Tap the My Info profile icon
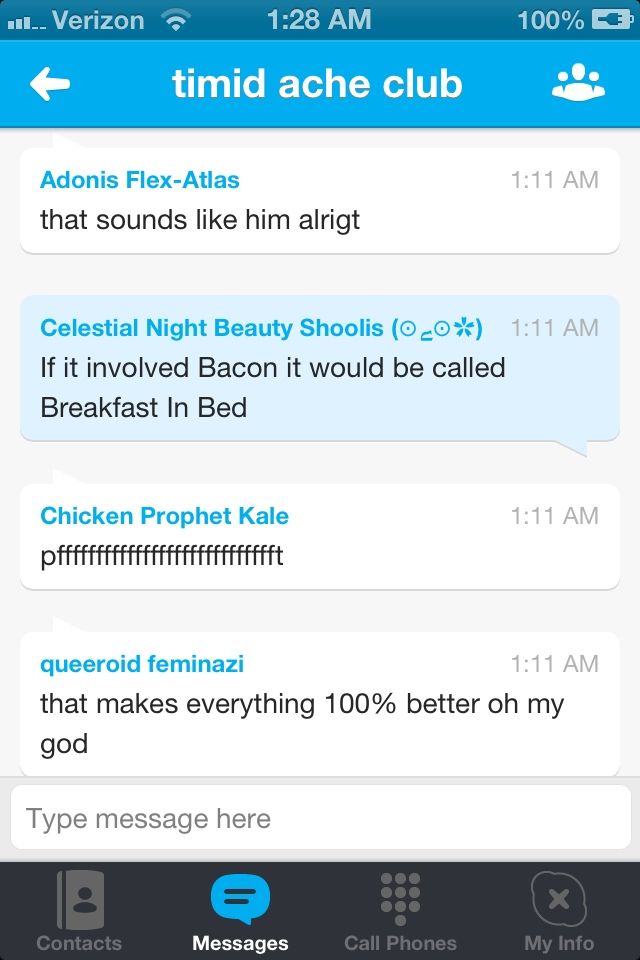Viewport: 640px width, 960px height. pos(559,898)
